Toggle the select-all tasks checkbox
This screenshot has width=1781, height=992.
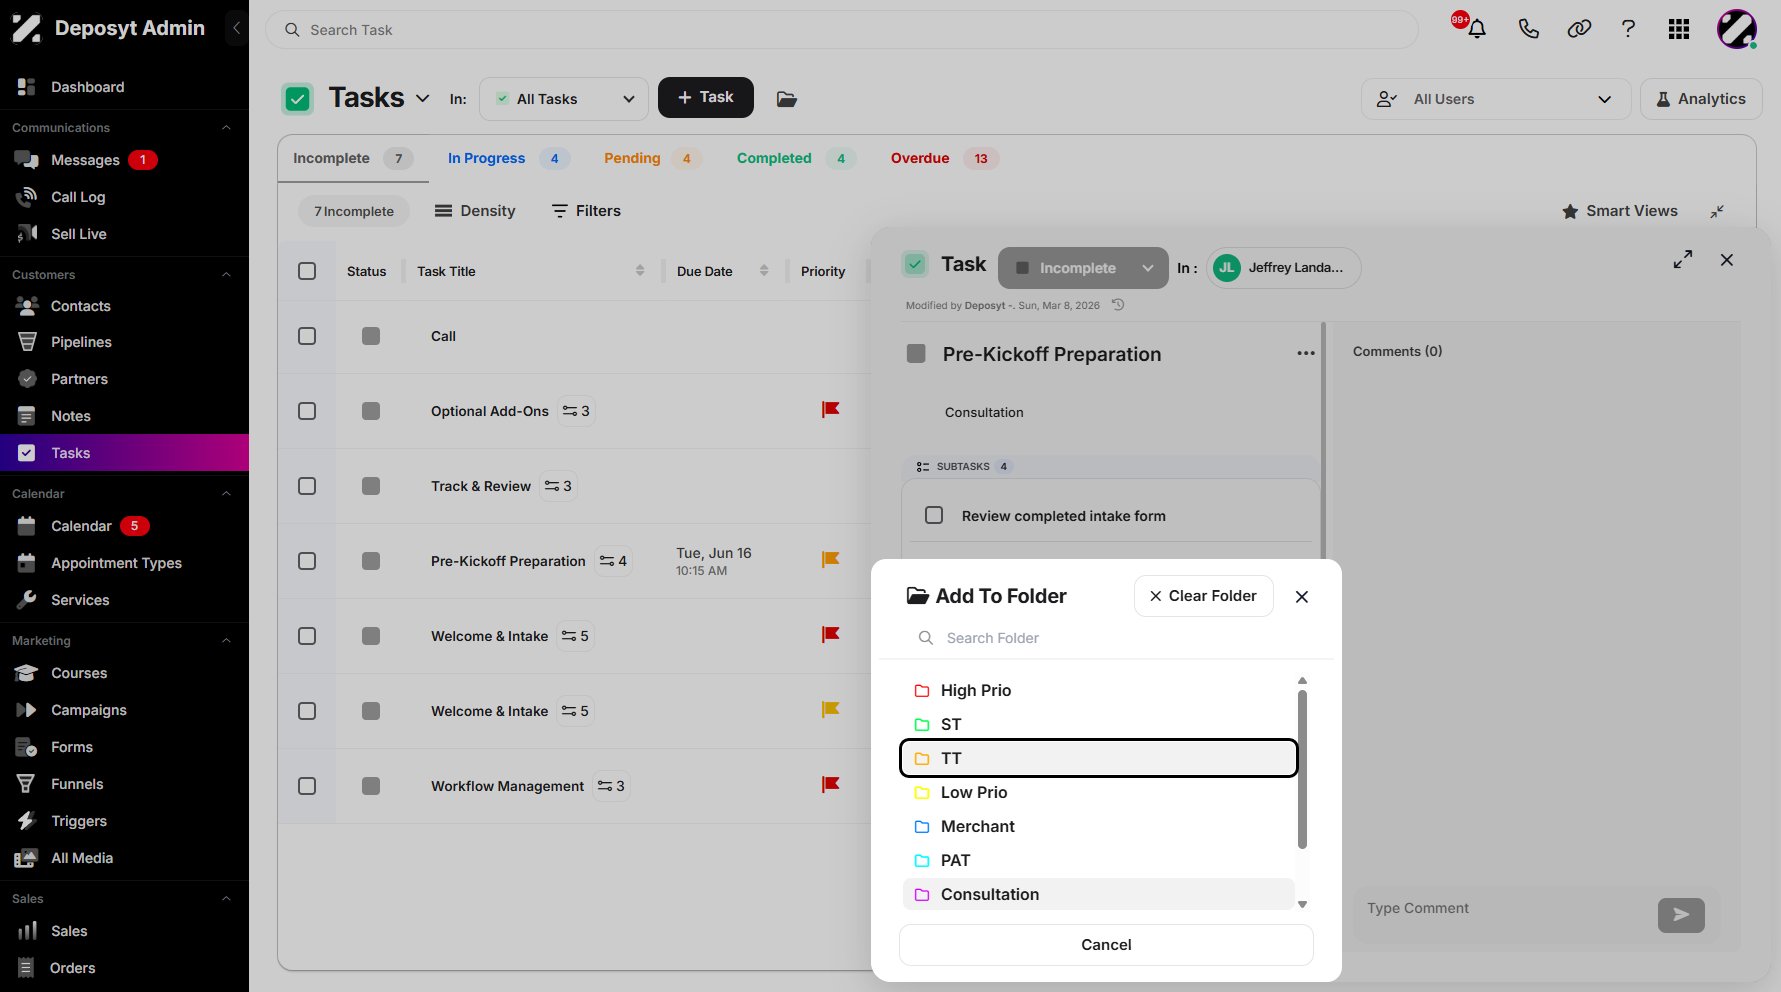[x=307, y=271]
